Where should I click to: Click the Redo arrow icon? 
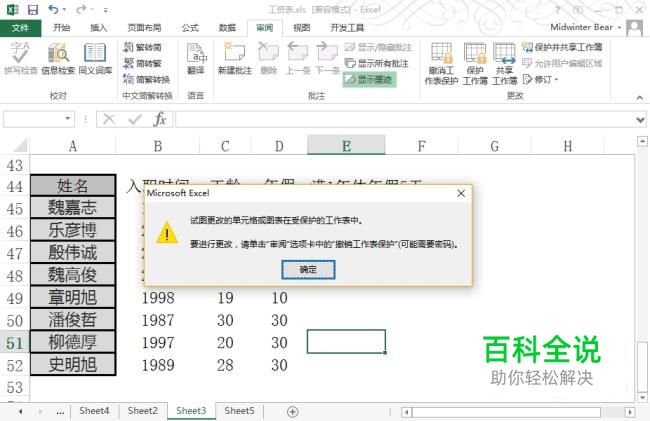point(81,9)
